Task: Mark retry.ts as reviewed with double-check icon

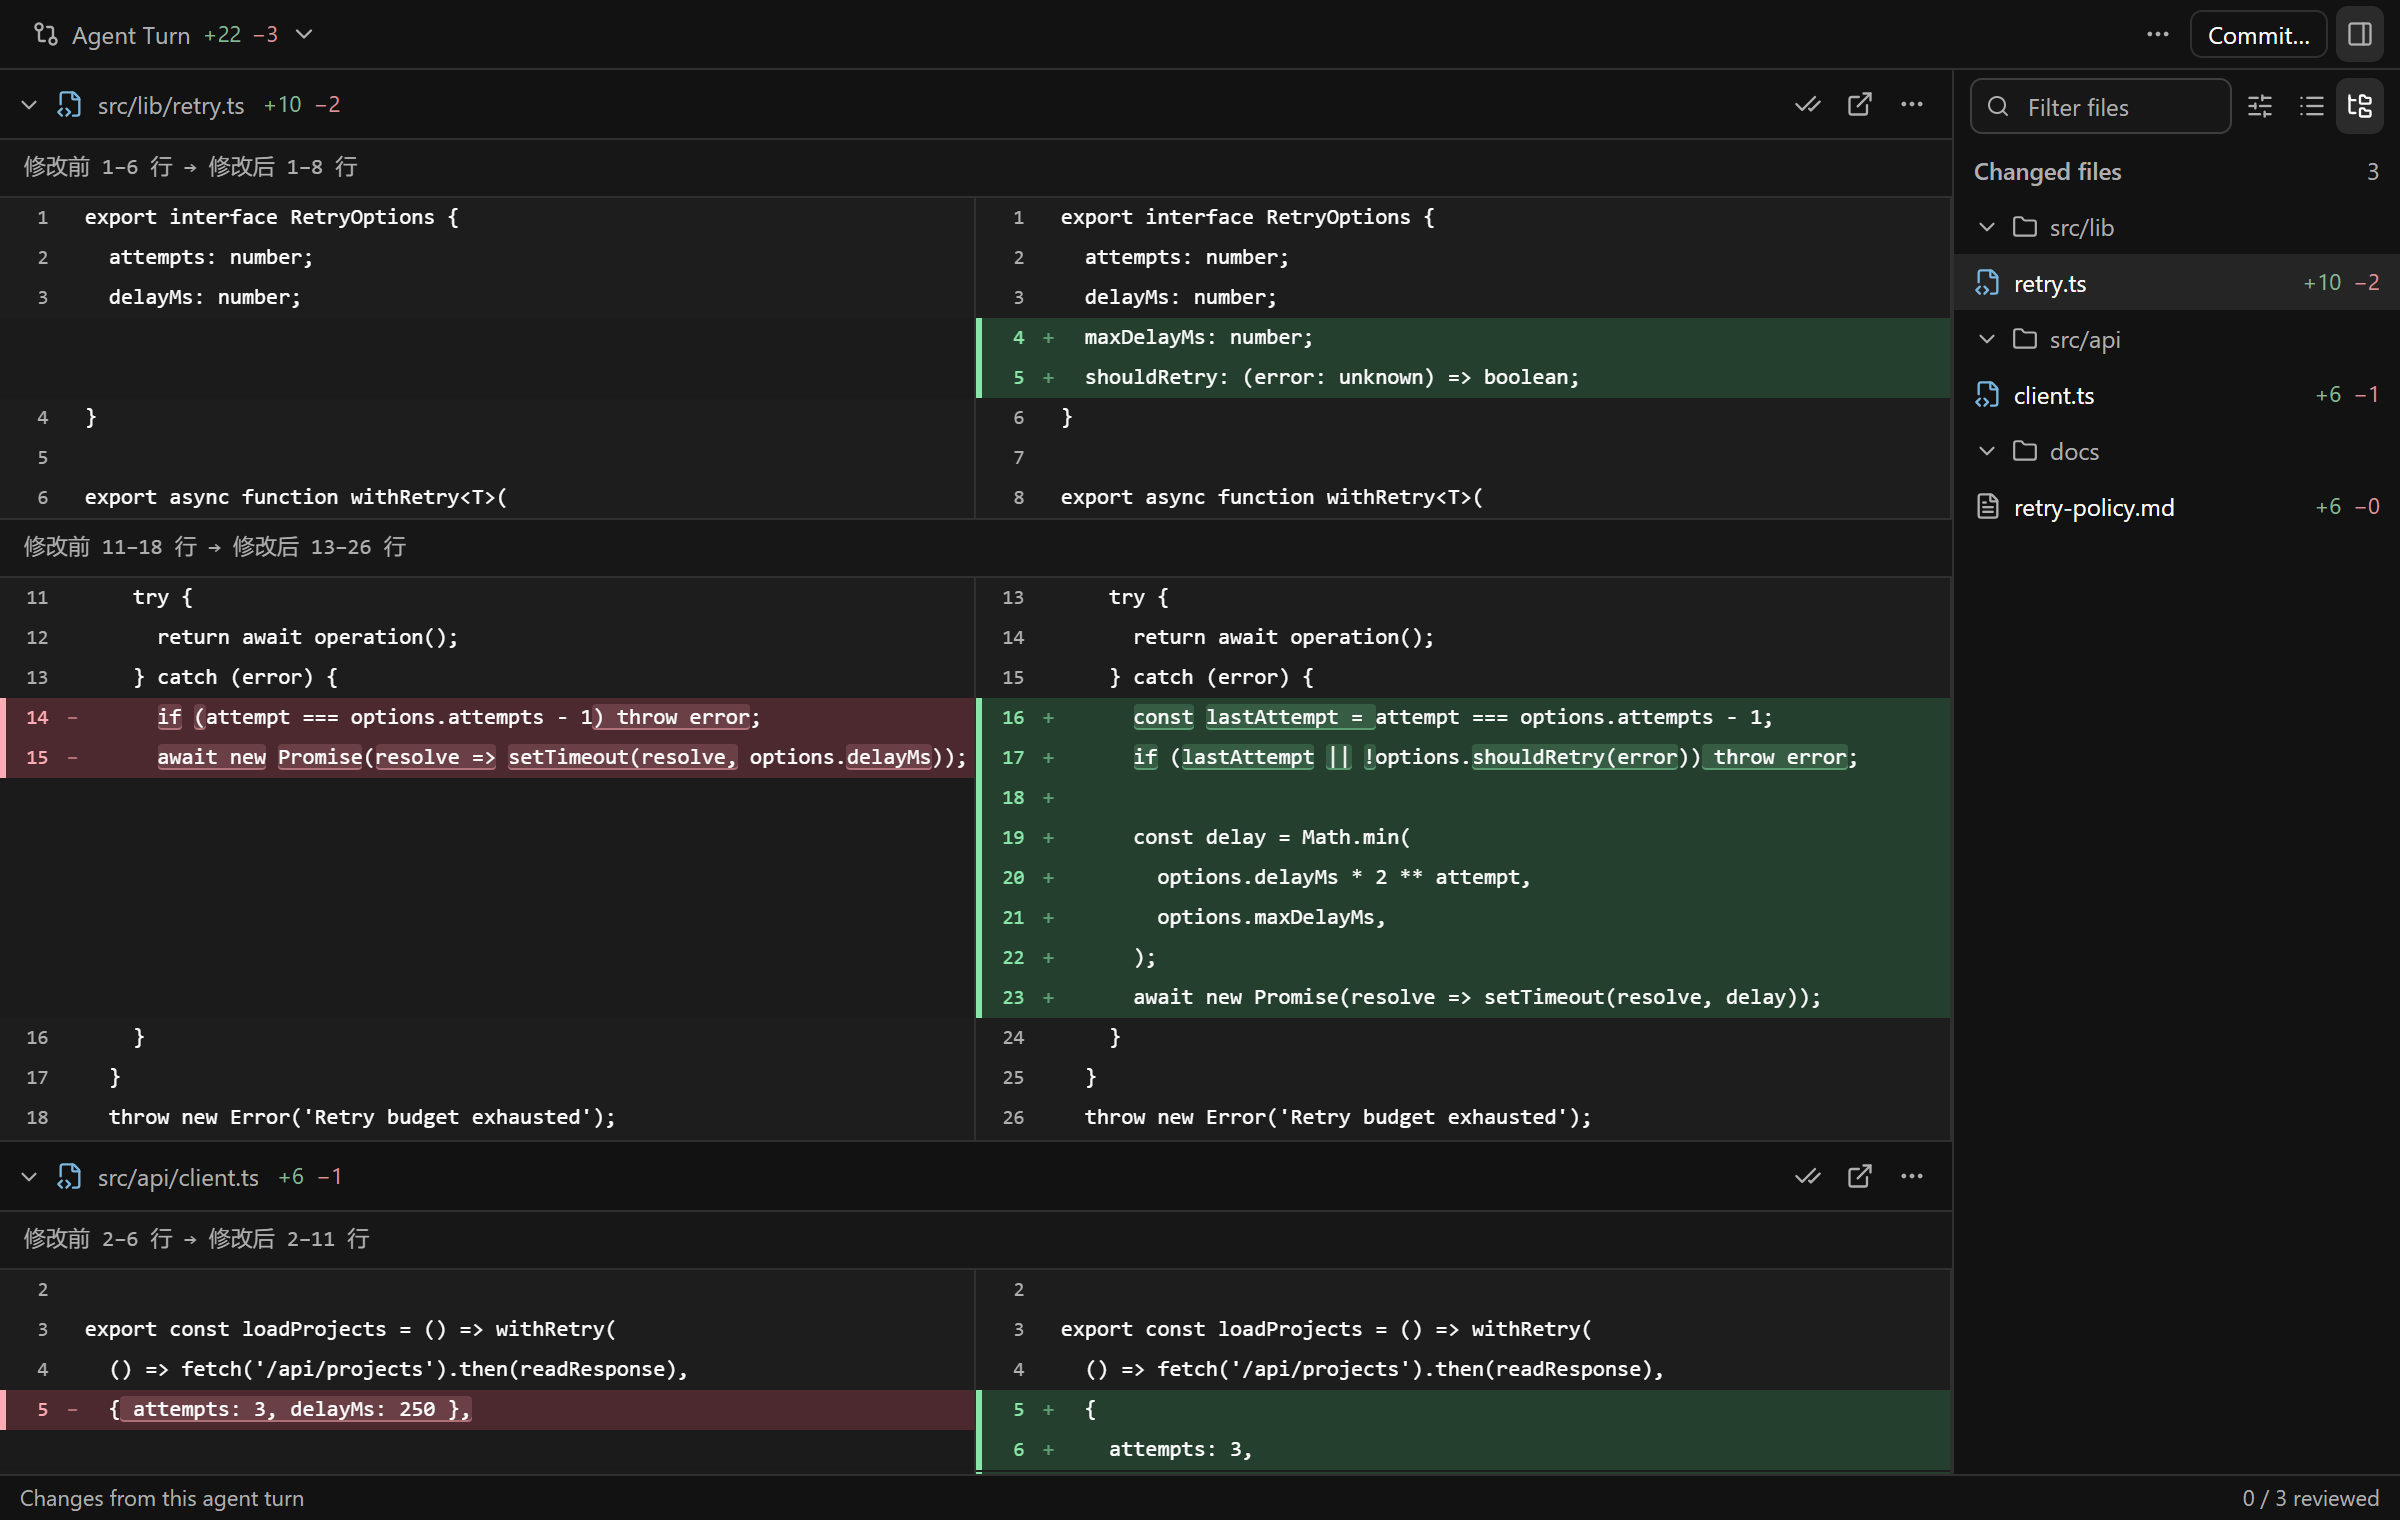Action: (x=1807, y=105)
